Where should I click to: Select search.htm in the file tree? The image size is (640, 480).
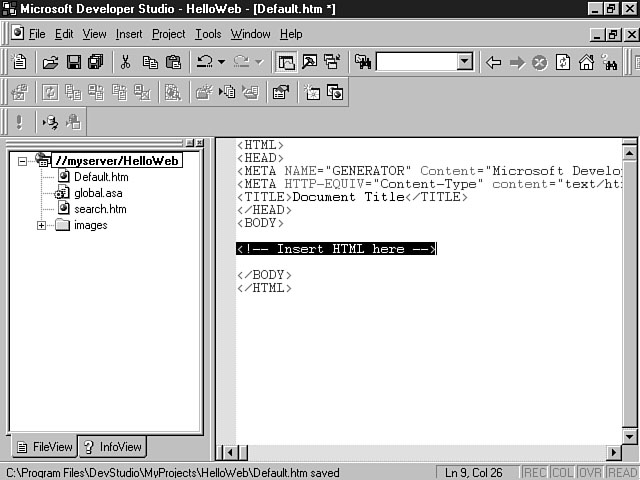coord(100,209)
